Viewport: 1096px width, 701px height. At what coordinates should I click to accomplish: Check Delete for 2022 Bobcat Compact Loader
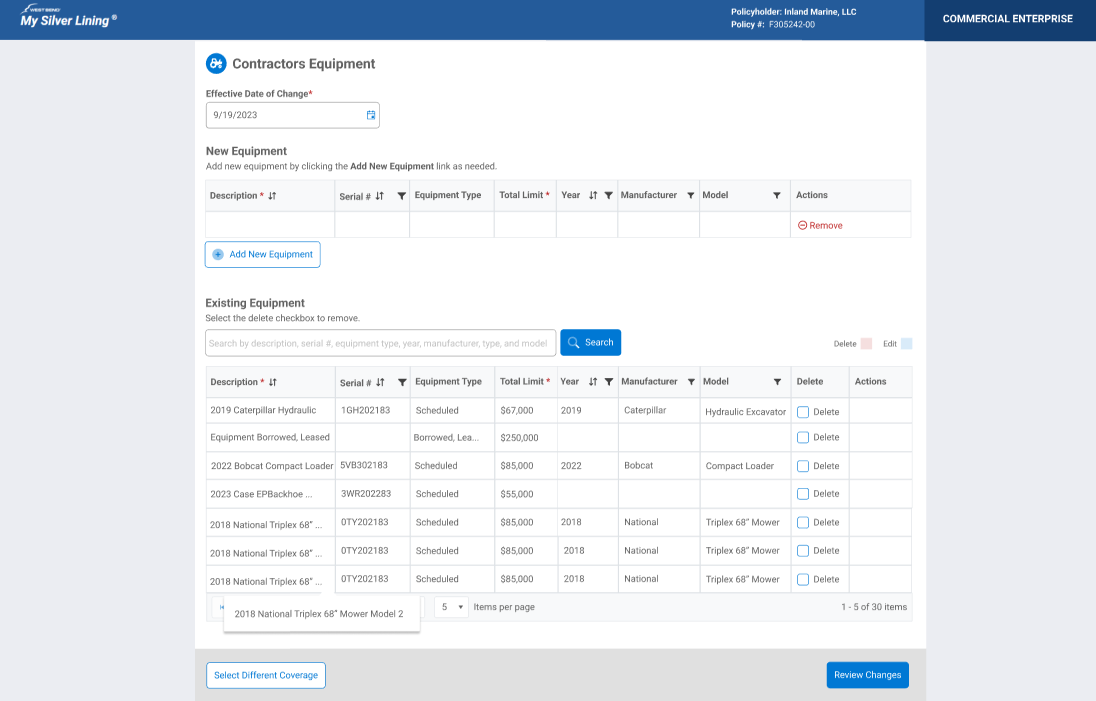[803, 466]
